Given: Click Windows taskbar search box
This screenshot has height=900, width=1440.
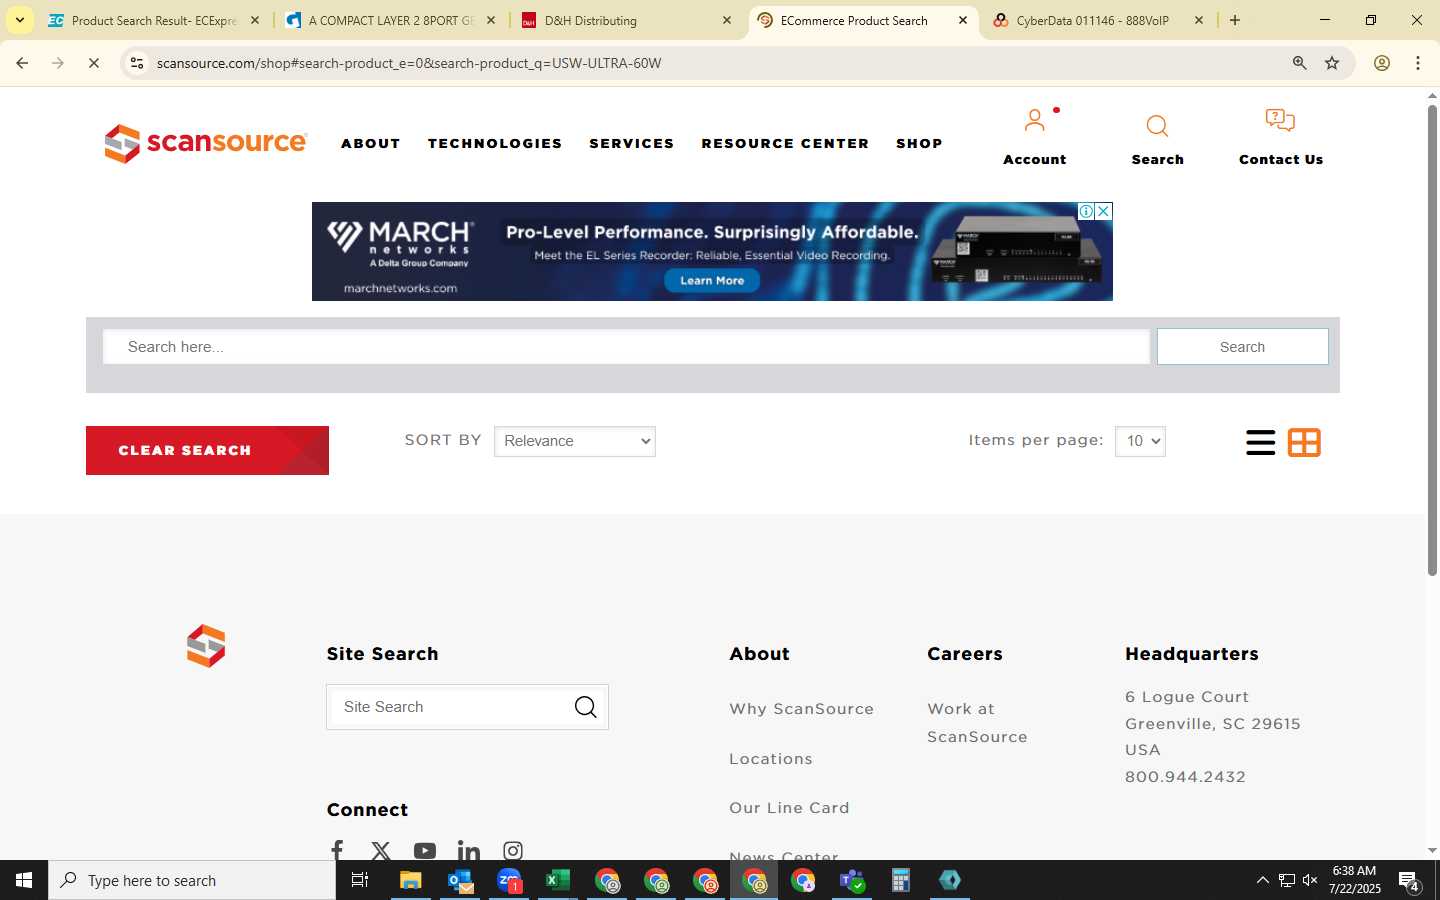Looking at the screenshot, I should (x=192, y=880).
